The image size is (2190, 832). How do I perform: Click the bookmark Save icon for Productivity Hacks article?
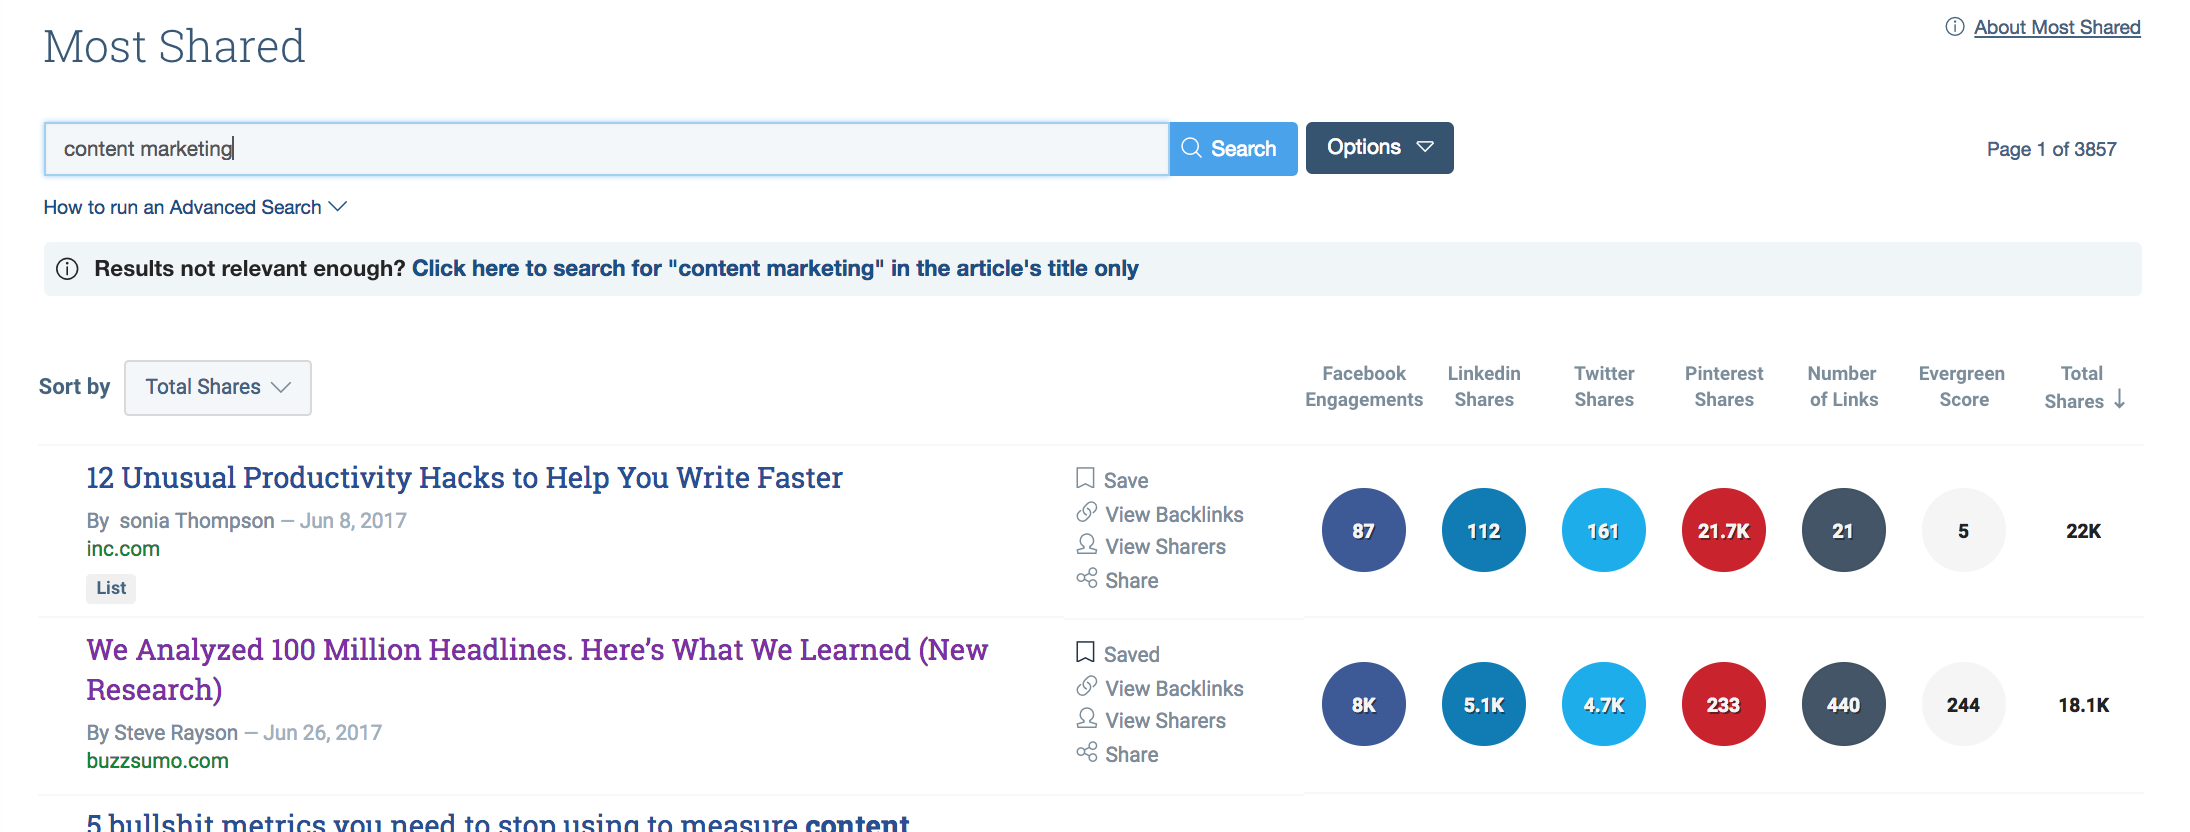tap(1085, 479)
